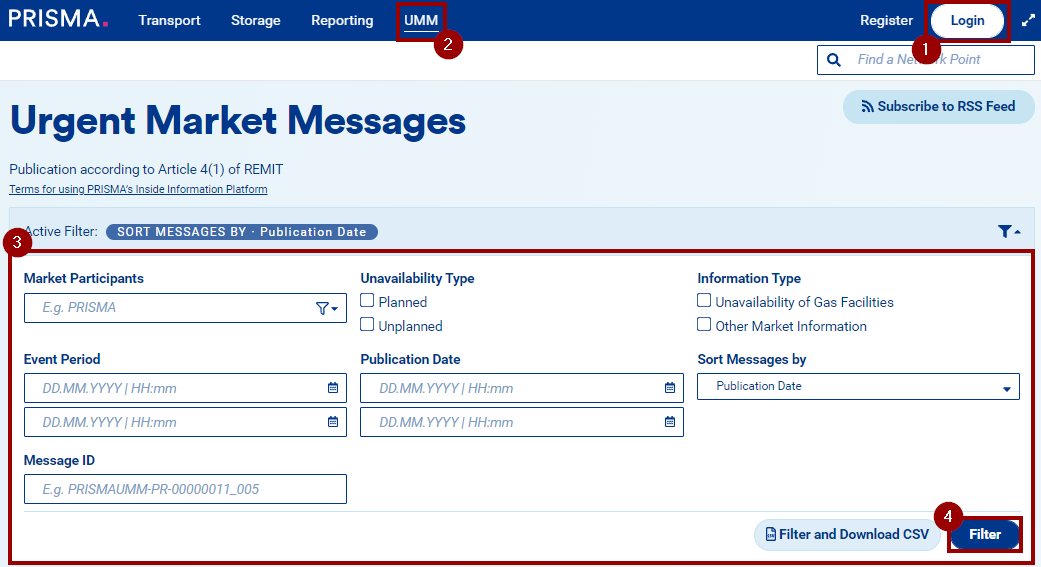Open the Reporting menu
The width and height of the screenshot is (1041, 567).
342,20
